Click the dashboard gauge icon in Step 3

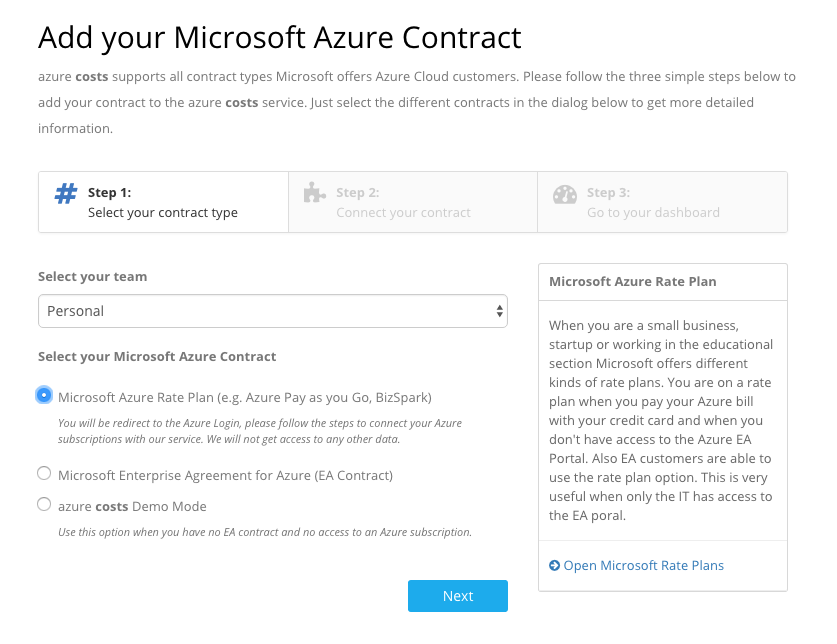click(565, 196)
